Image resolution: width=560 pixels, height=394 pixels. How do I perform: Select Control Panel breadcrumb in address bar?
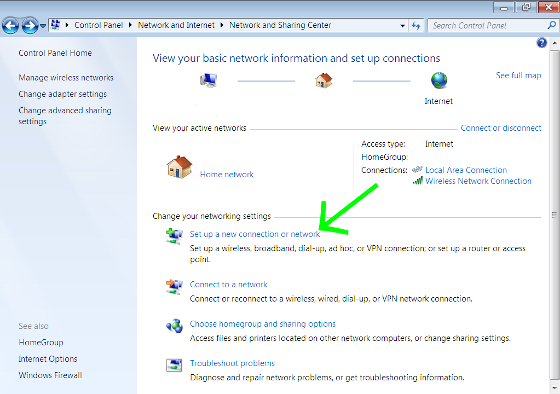[x=99, y=25]
